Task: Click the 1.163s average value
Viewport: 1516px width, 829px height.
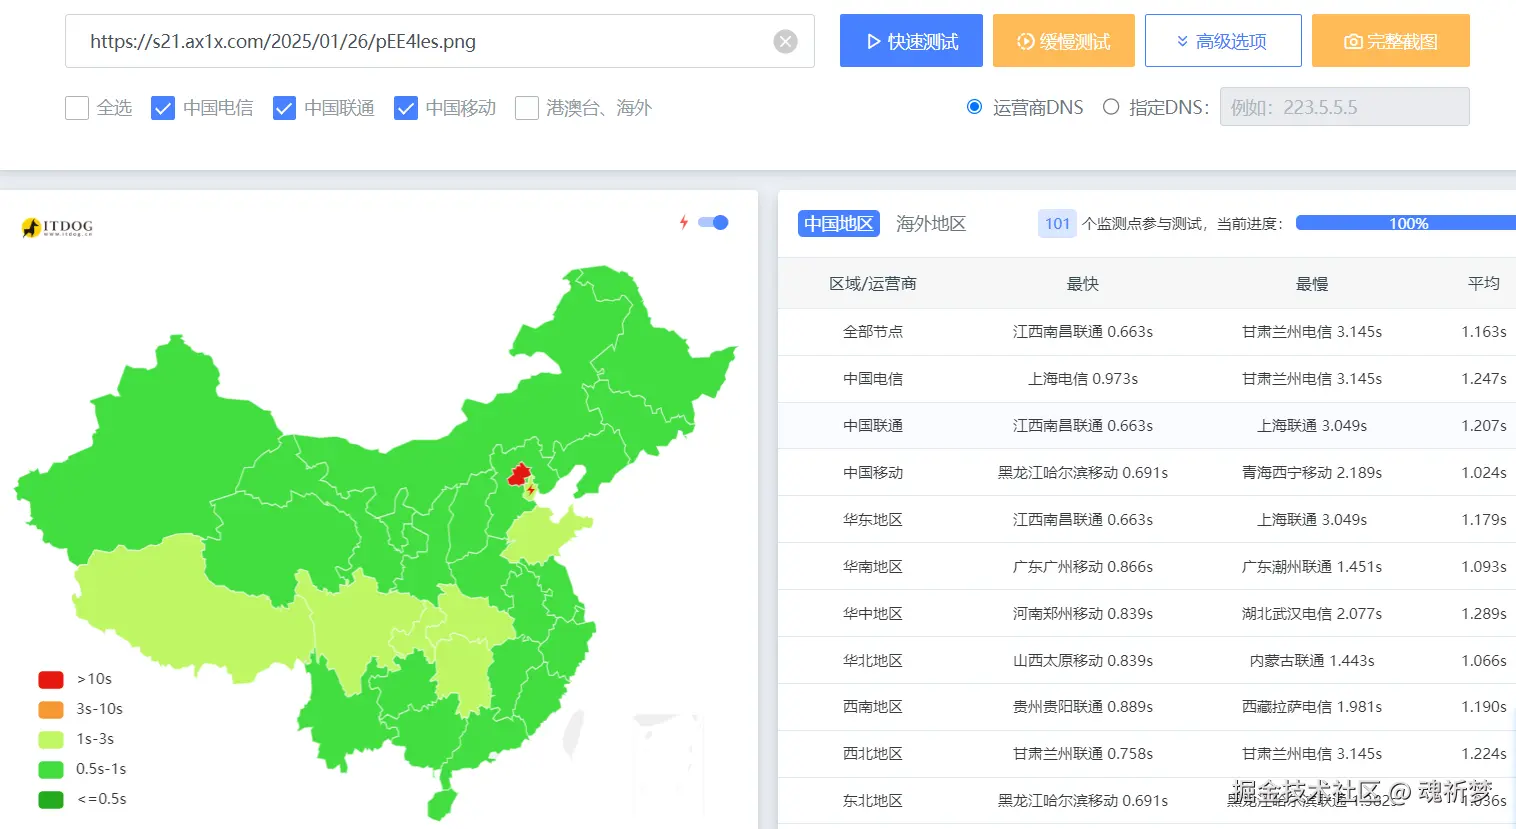Action: click(1484, 332)
